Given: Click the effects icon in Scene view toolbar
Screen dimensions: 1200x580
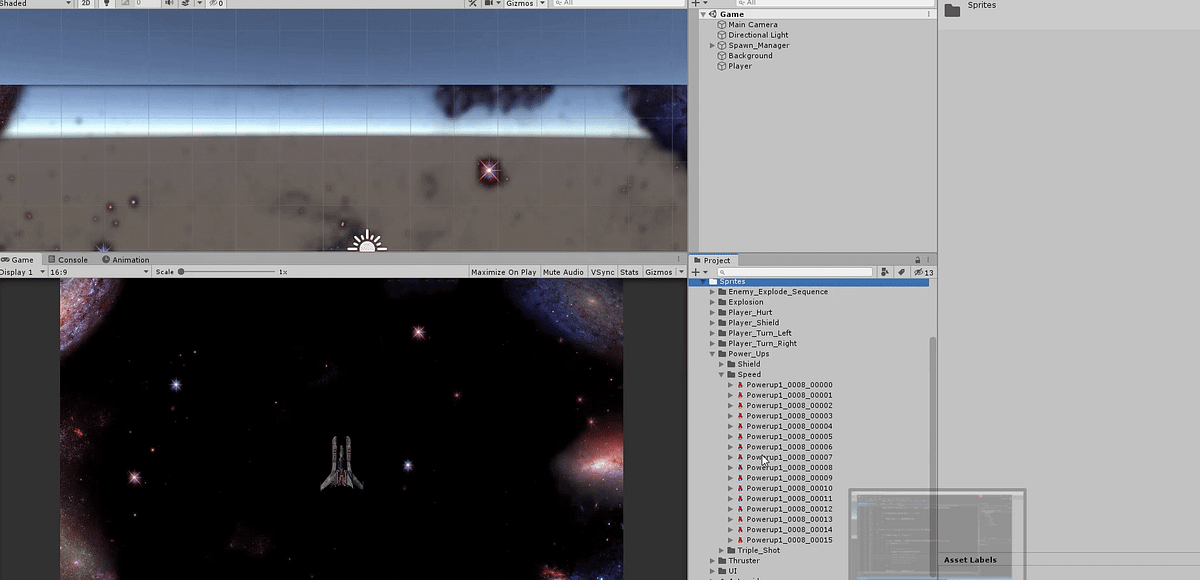Looking at the screenshot, I should (185, 3).
